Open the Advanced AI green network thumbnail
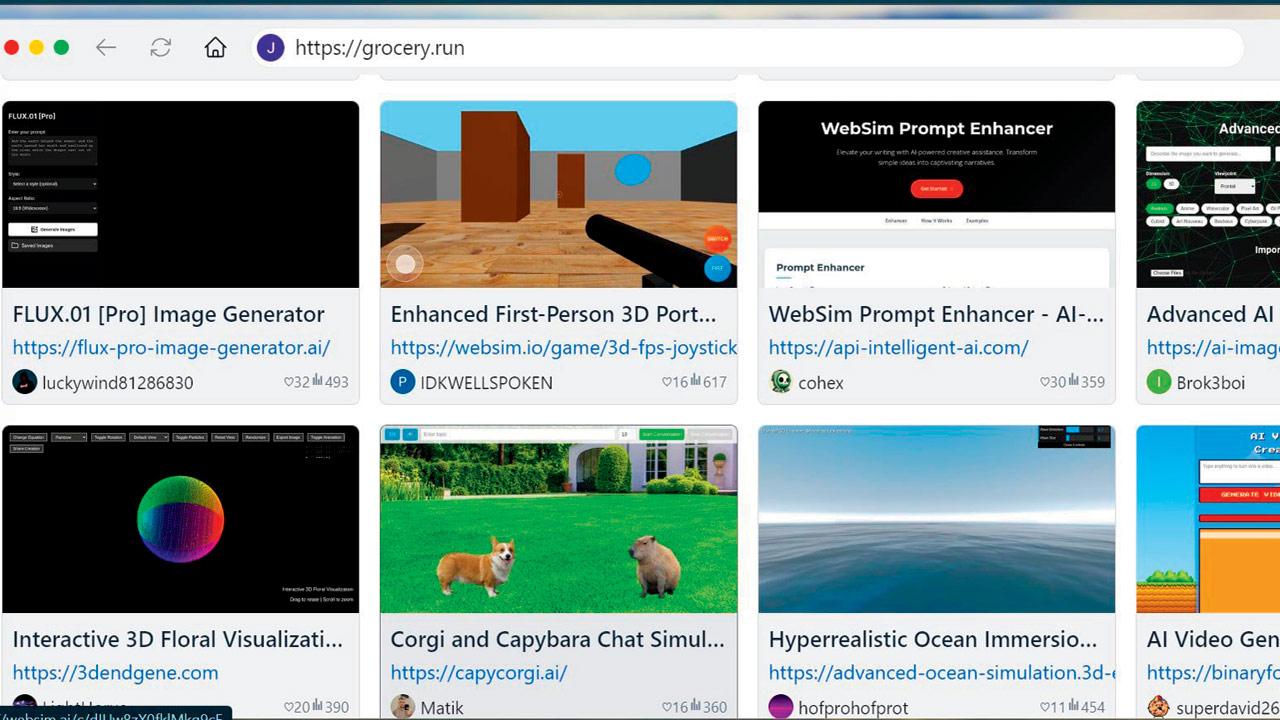The height and width of the screenshot is (720, 1280). click(1208, 194)
